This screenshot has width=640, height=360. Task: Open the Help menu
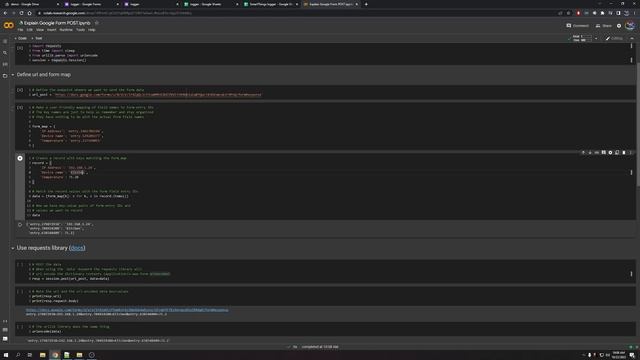click(x=91, y=30)
